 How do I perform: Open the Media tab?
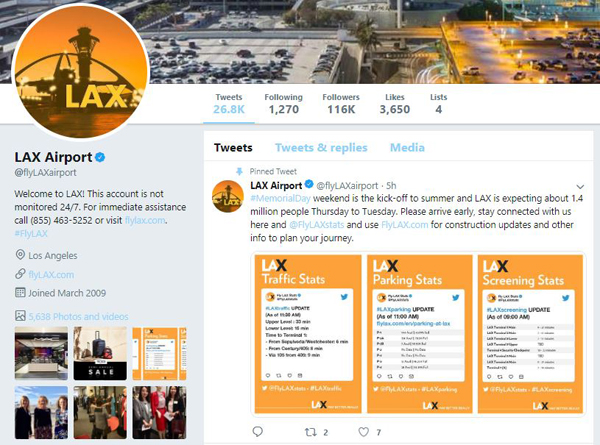pos(407,148)
